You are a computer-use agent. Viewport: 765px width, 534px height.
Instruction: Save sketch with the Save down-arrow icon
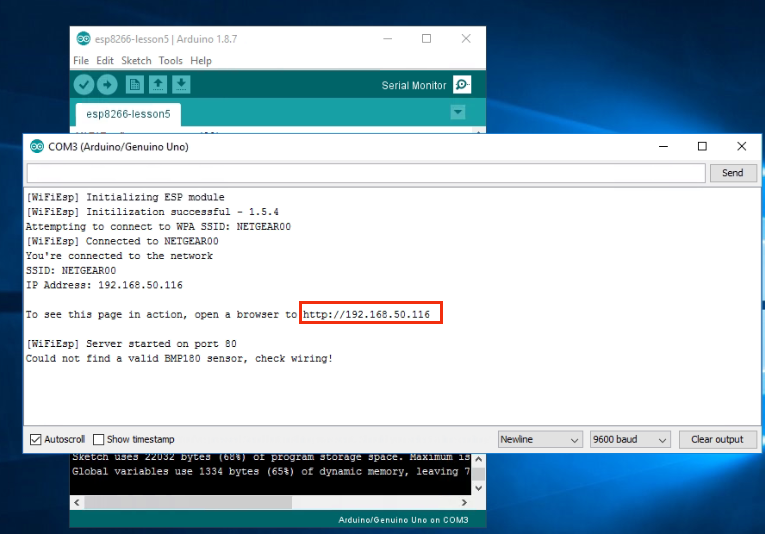[181, 85]
